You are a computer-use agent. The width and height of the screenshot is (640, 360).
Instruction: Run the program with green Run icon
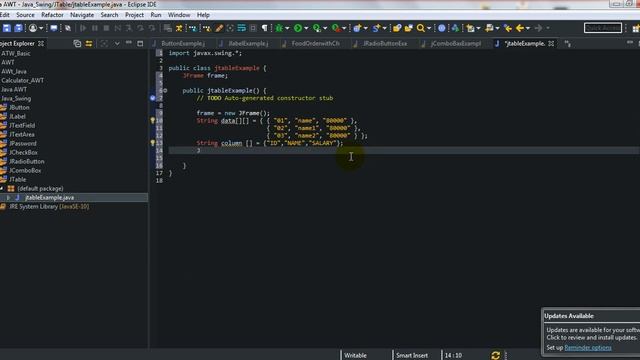pyautogui.click(x=298, y=28)
